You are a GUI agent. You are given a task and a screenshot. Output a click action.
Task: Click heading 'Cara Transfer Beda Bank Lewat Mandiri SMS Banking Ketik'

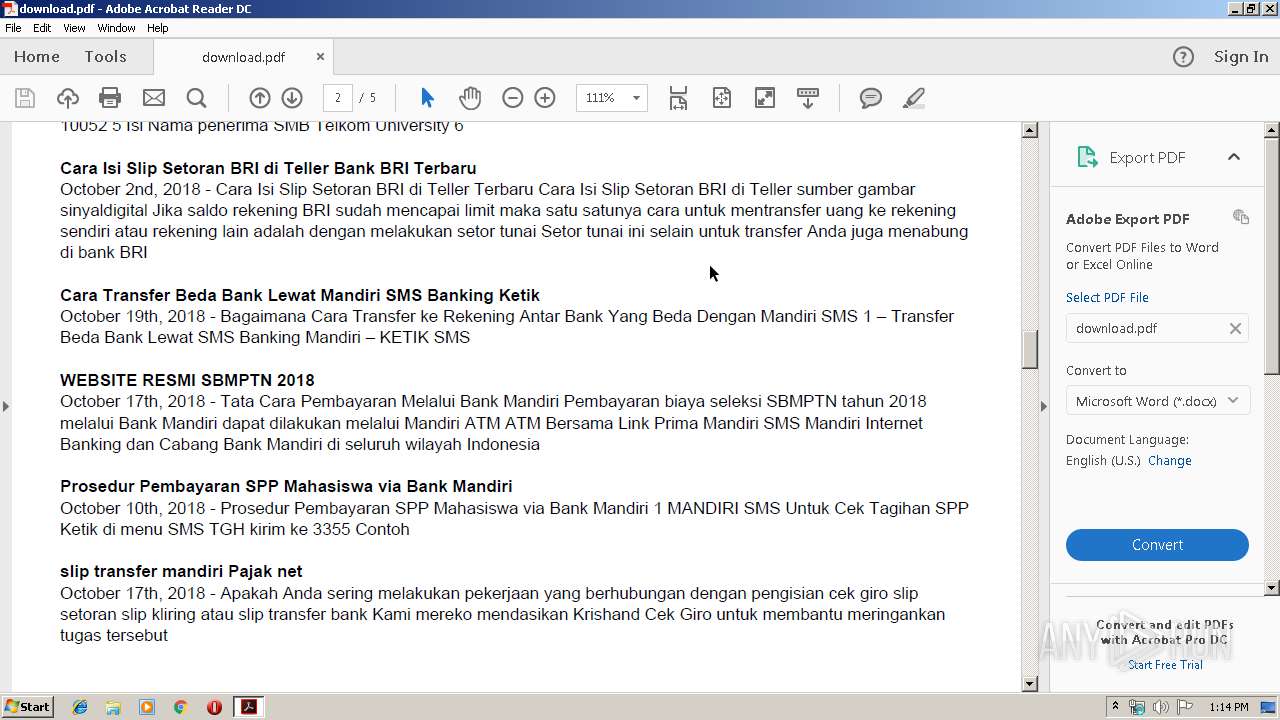pyautogui.click(x=300, y=295)
